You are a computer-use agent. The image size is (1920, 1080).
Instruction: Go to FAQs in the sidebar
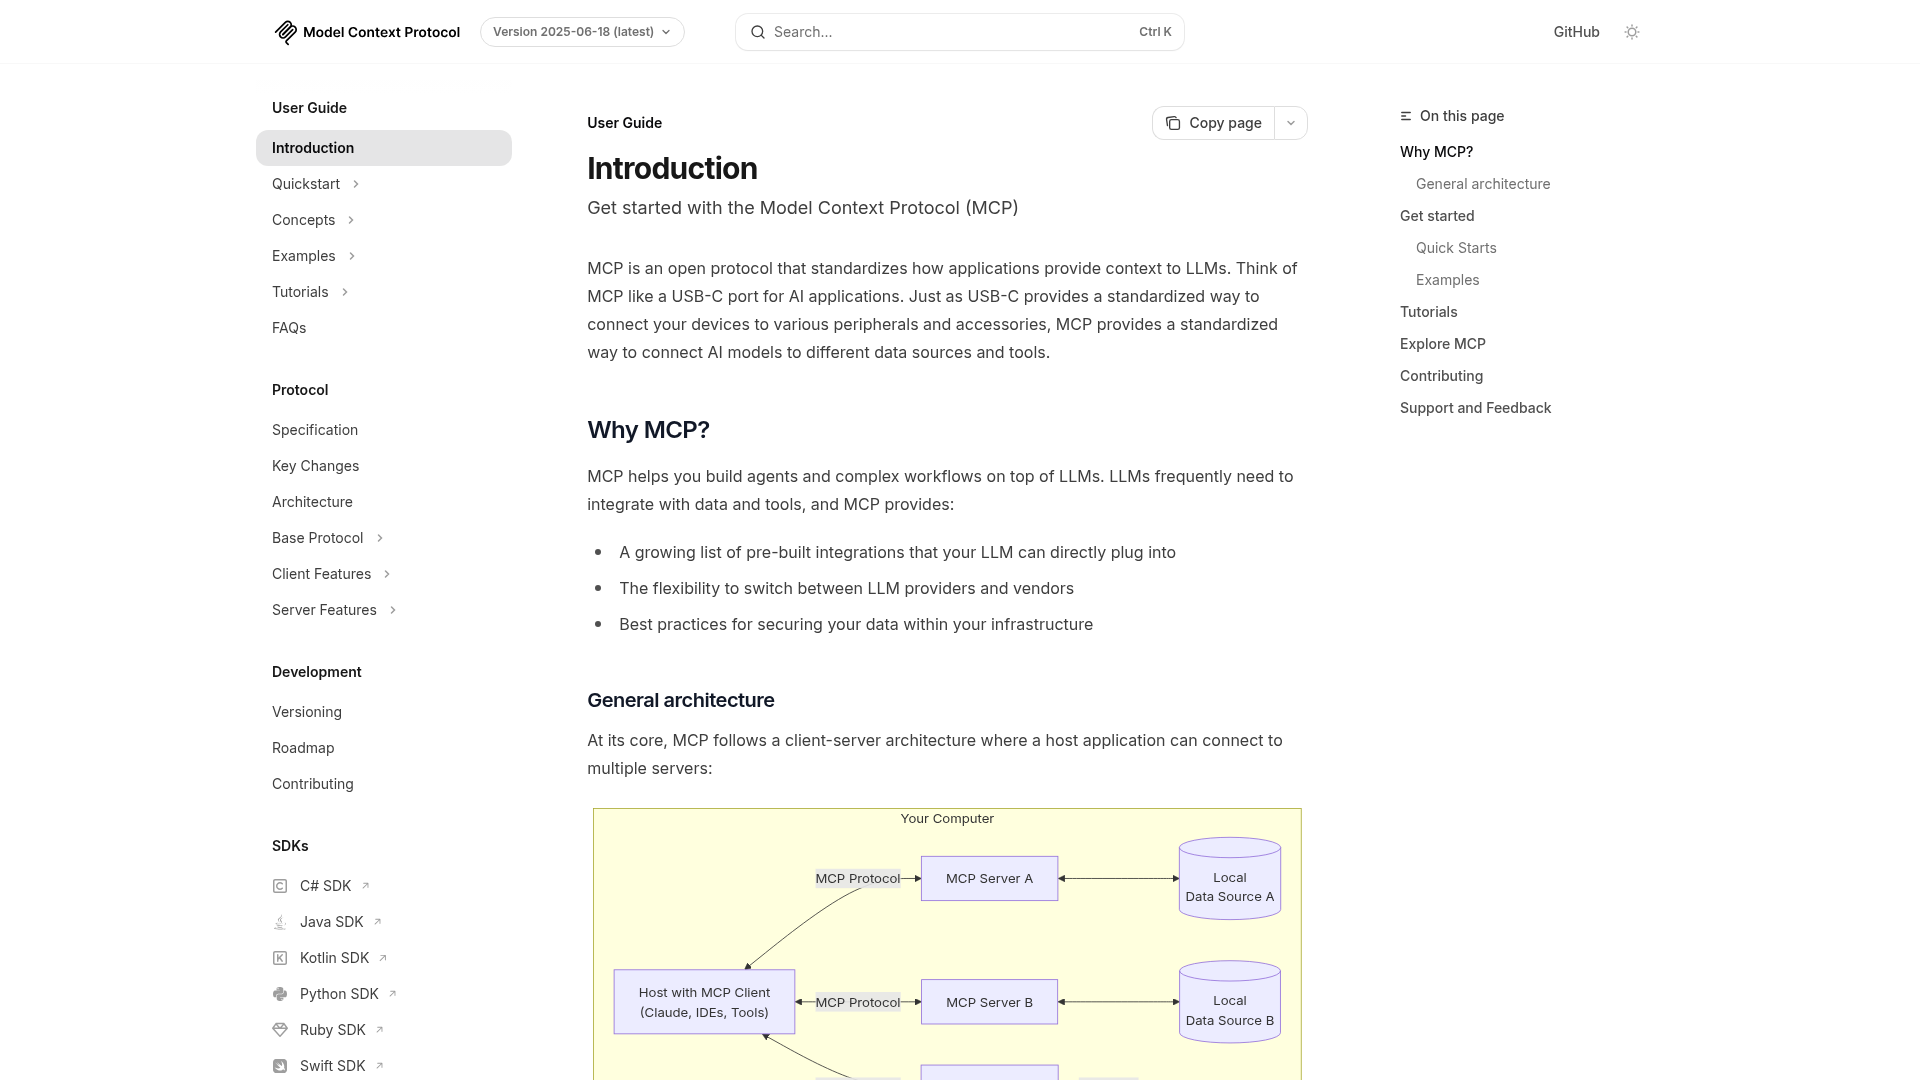(x=289, y=328)
